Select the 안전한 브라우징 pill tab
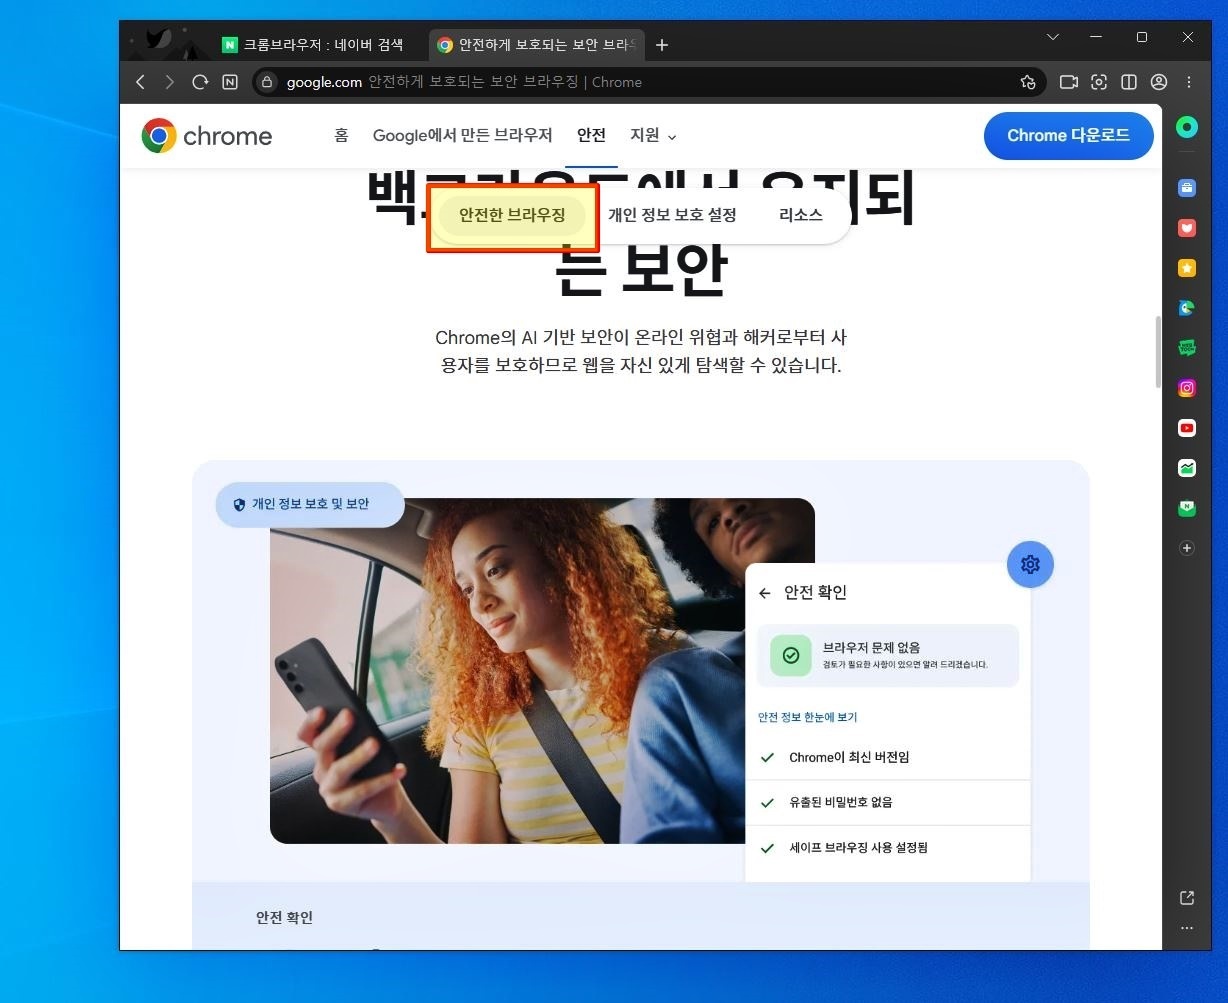 [x=512, y=215]
